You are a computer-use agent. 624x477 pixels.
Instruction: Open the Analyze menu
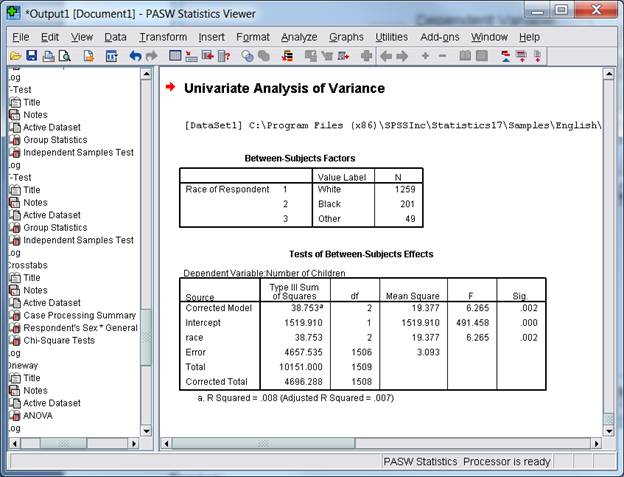299,37
